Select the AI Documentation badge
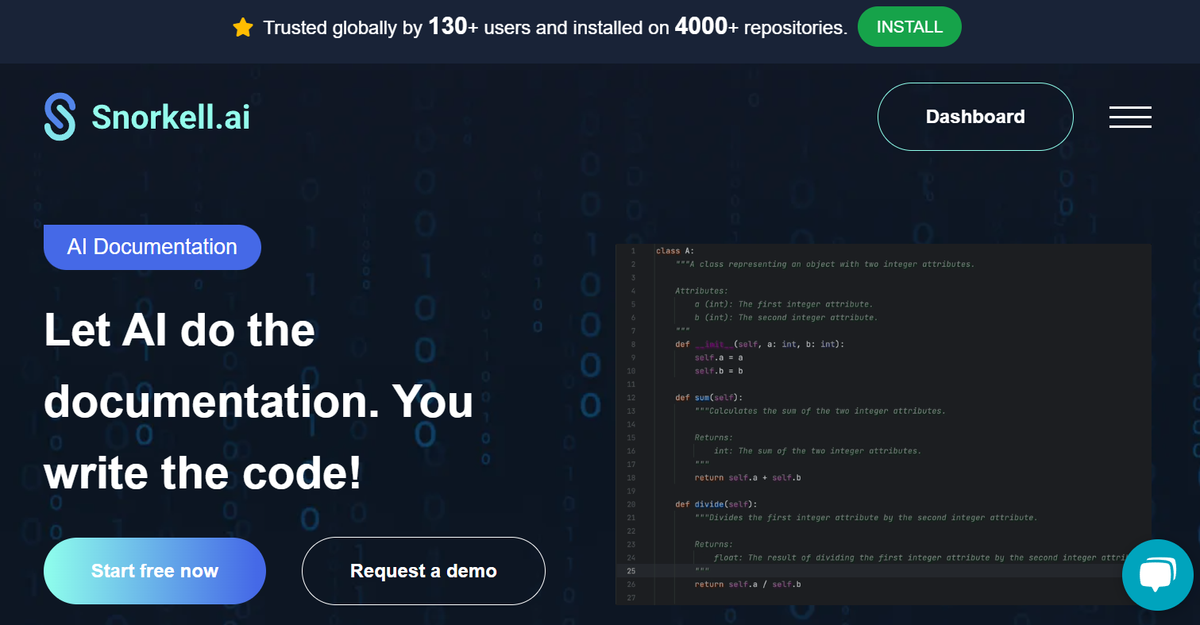The width and height of the screenshot is (1200, 625). pos(152,247)
